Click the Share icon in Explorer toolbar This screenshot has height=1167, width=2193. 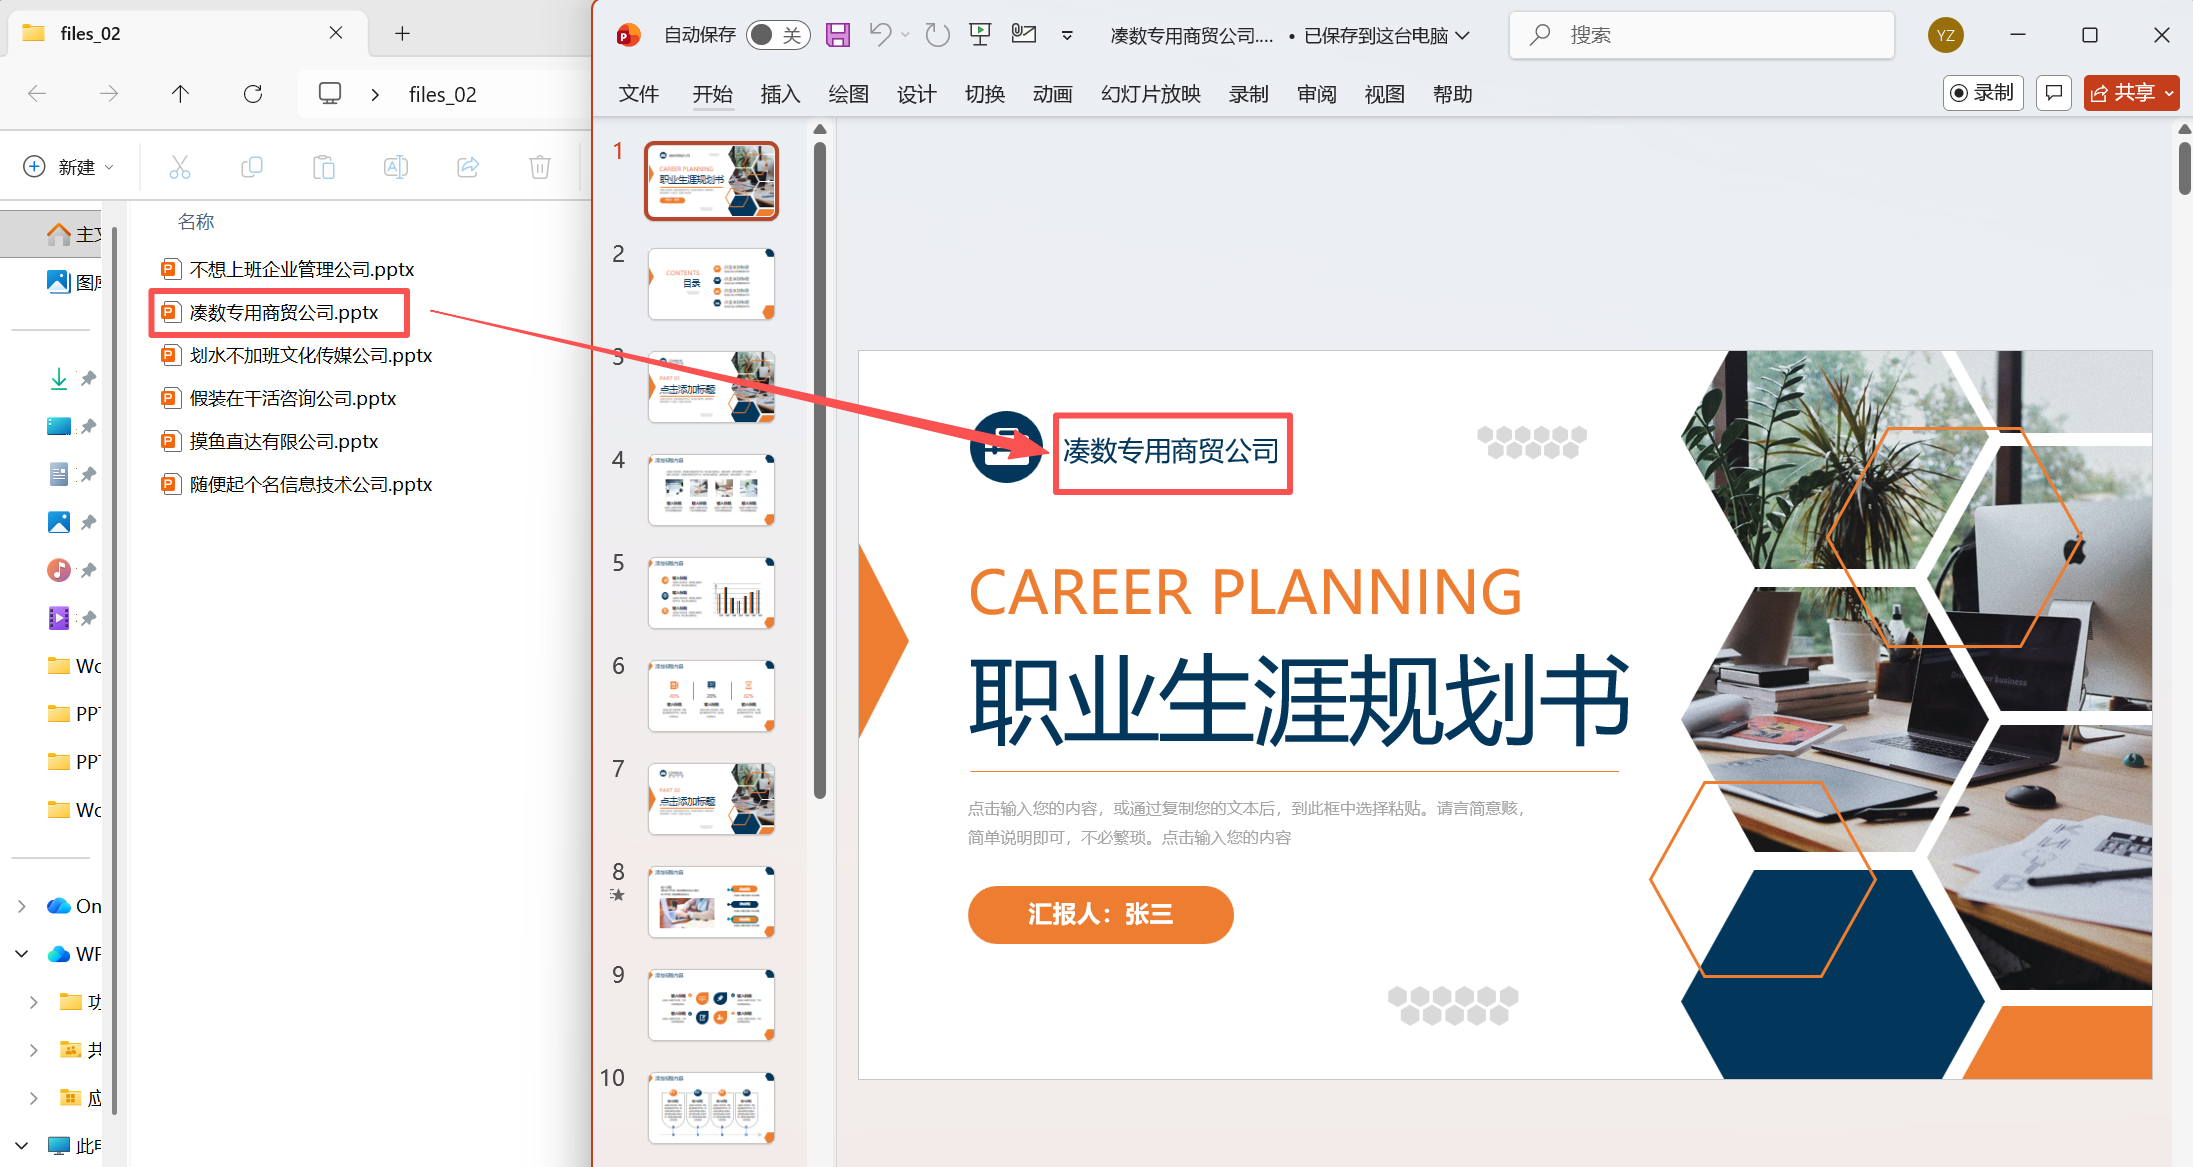point(468,166)
